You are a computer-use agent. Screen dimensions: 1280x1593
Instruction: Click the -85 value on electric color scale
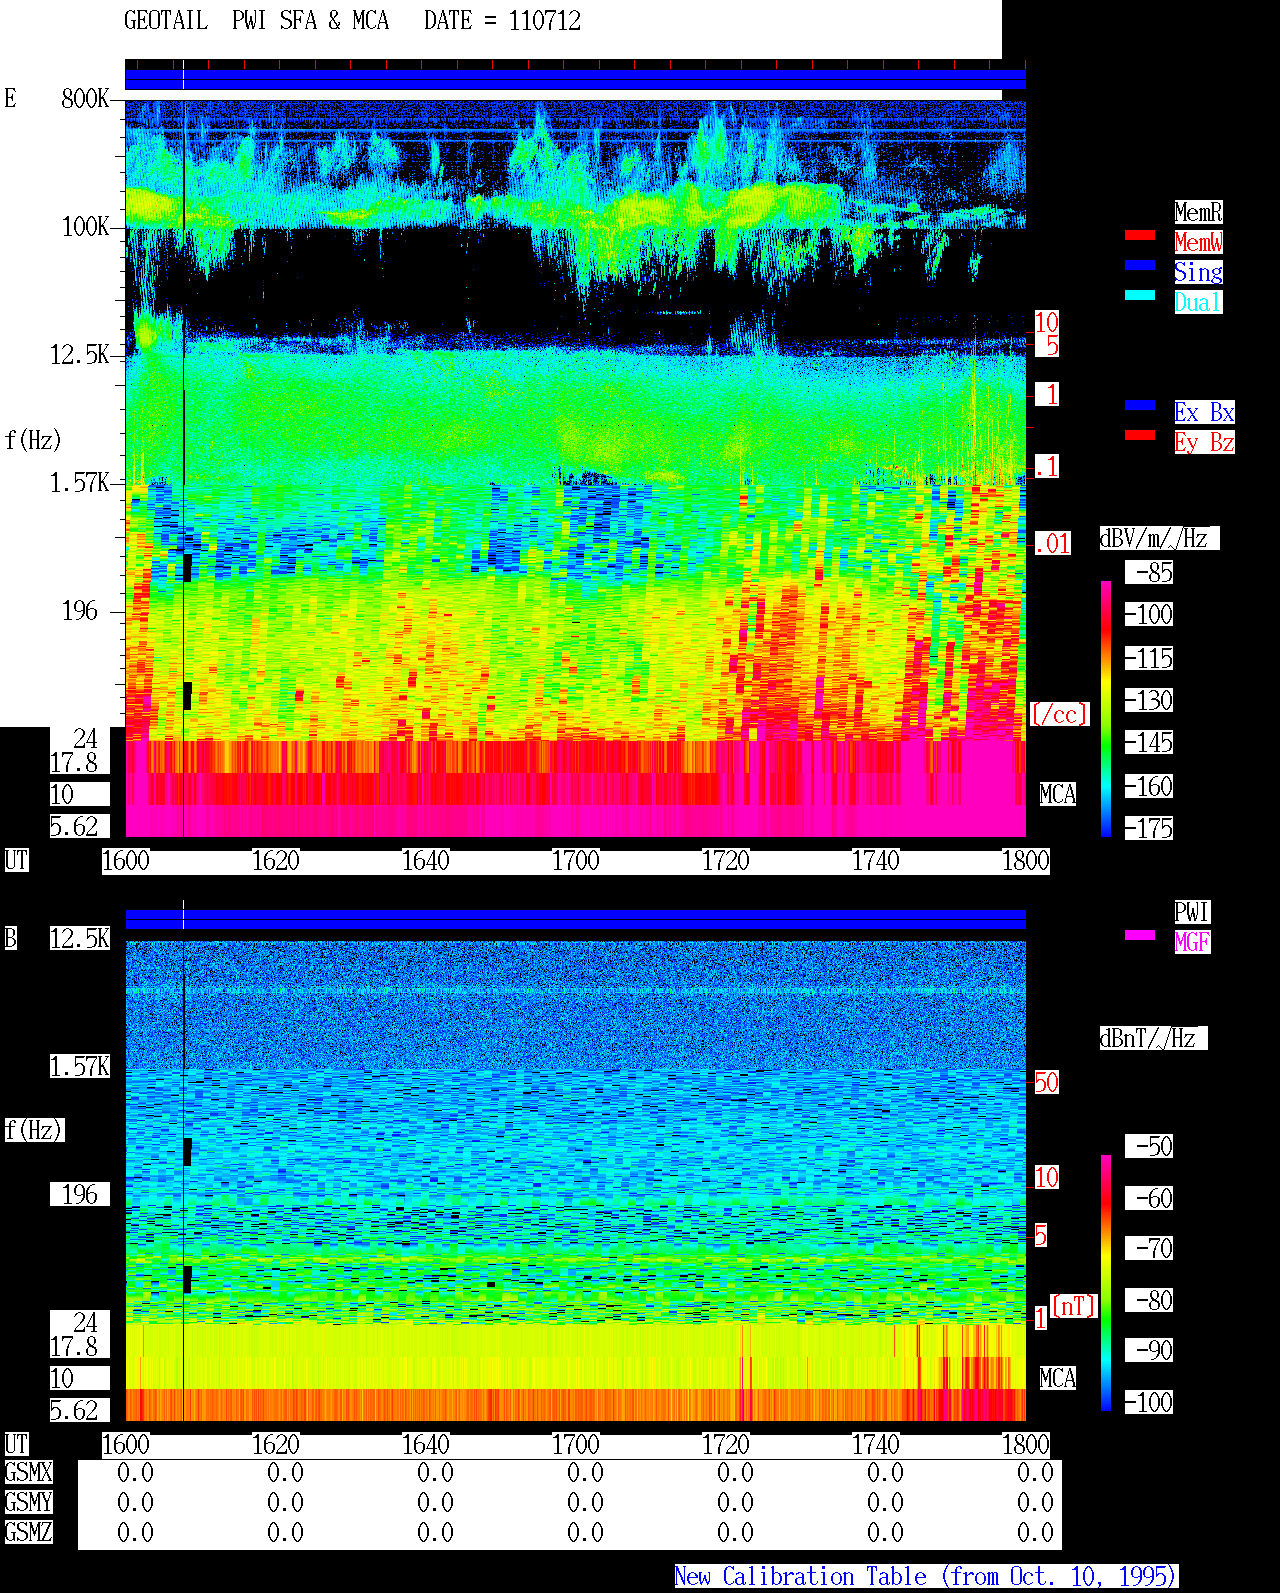[x=1149, y=572]
